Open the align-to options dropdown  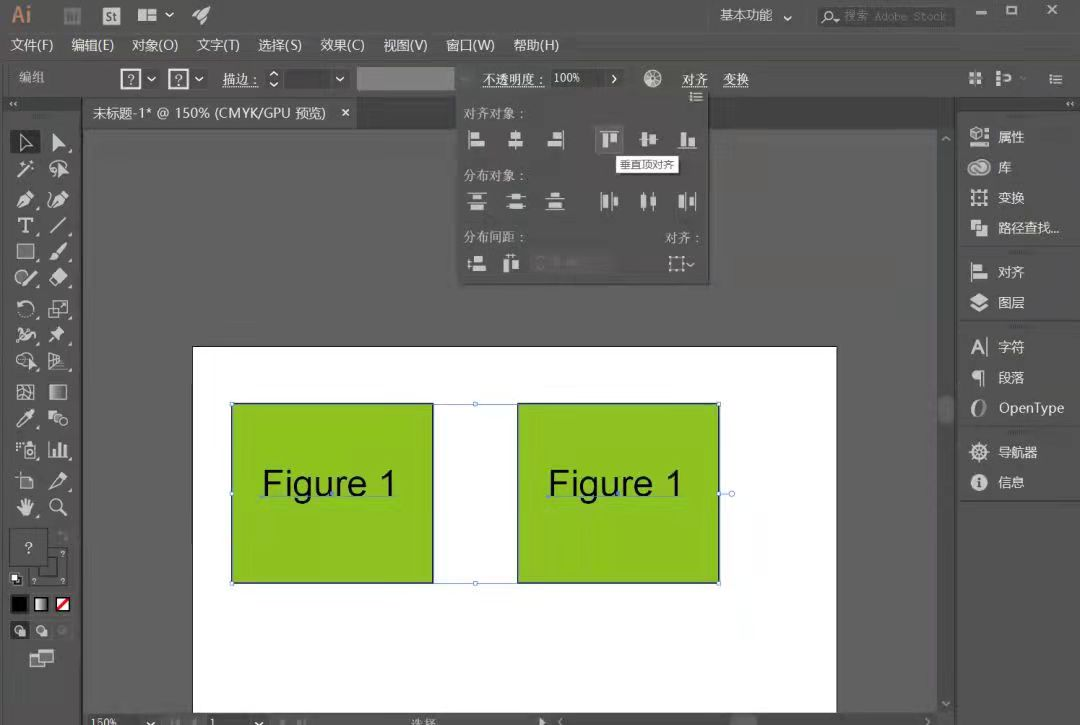[681, 264]
